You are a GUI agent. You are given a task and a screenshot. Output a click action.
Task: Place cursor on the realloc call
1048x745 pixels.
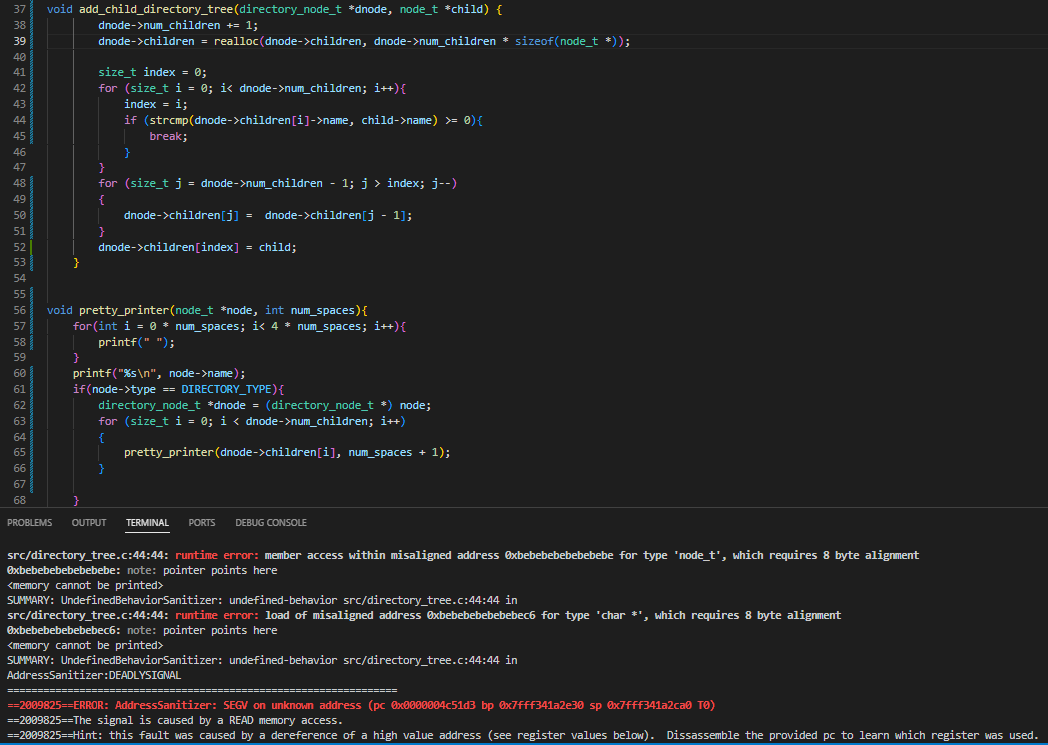coord(236,41)
